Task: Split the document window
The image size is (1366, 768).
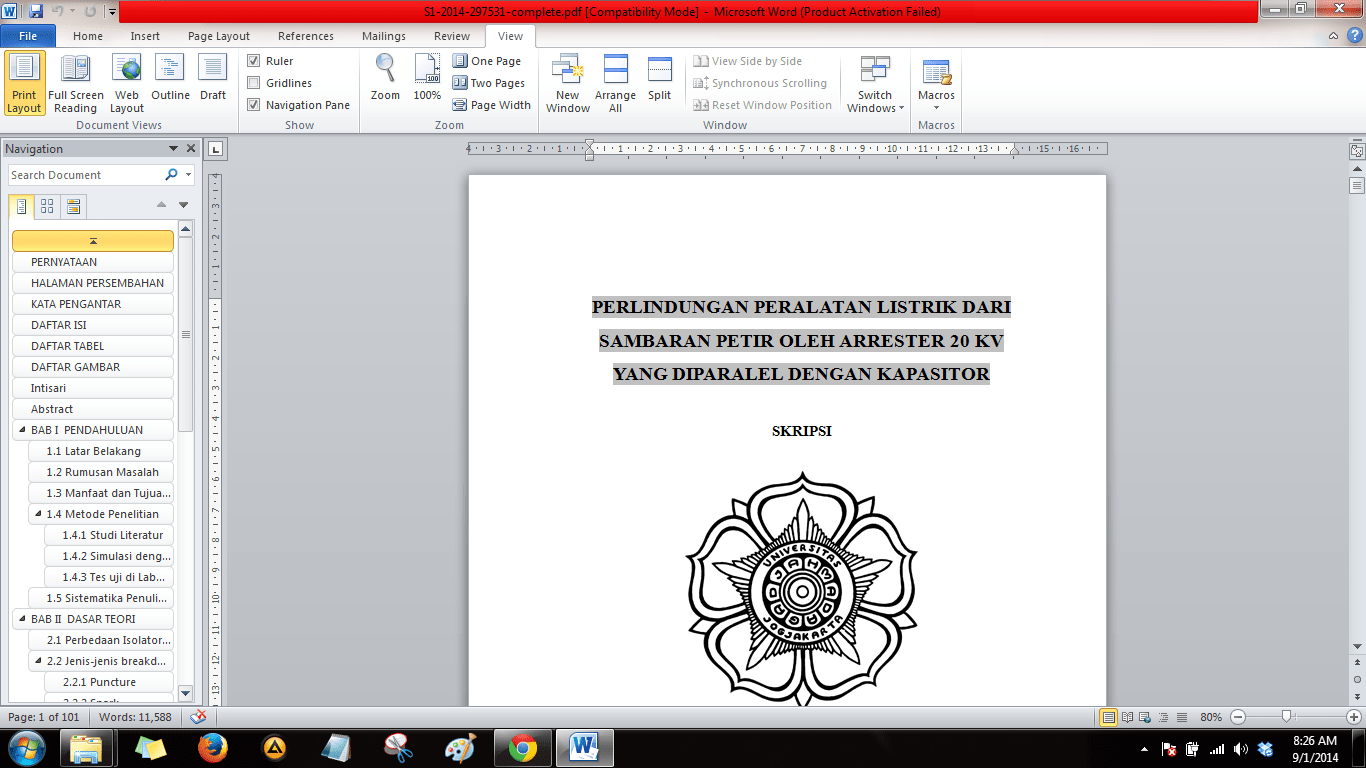Action: (659, 78)
